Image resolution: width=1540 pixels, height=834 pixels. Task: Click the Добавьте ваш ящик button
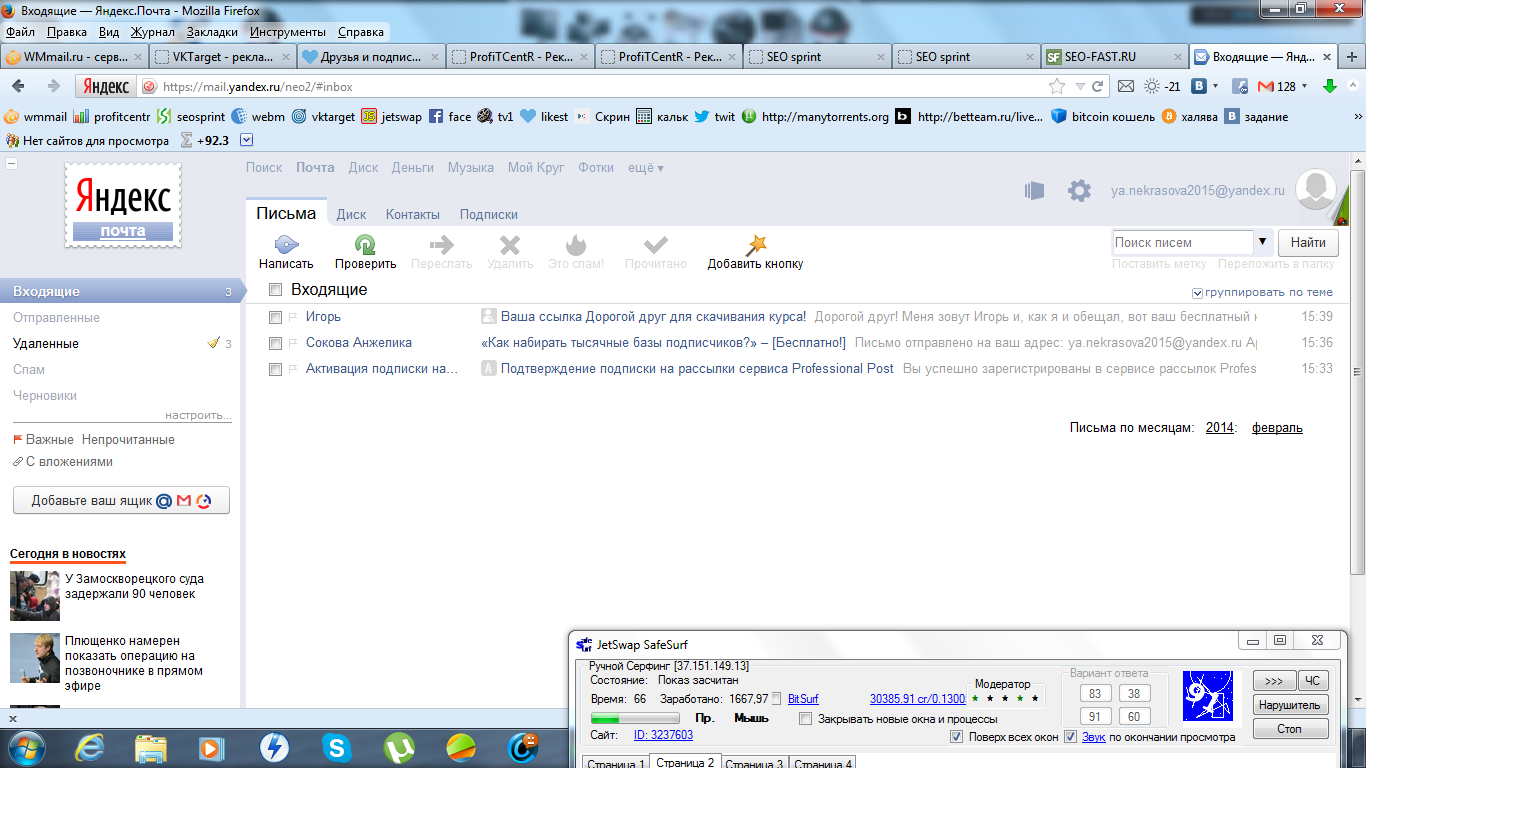(x=121, y=500)
